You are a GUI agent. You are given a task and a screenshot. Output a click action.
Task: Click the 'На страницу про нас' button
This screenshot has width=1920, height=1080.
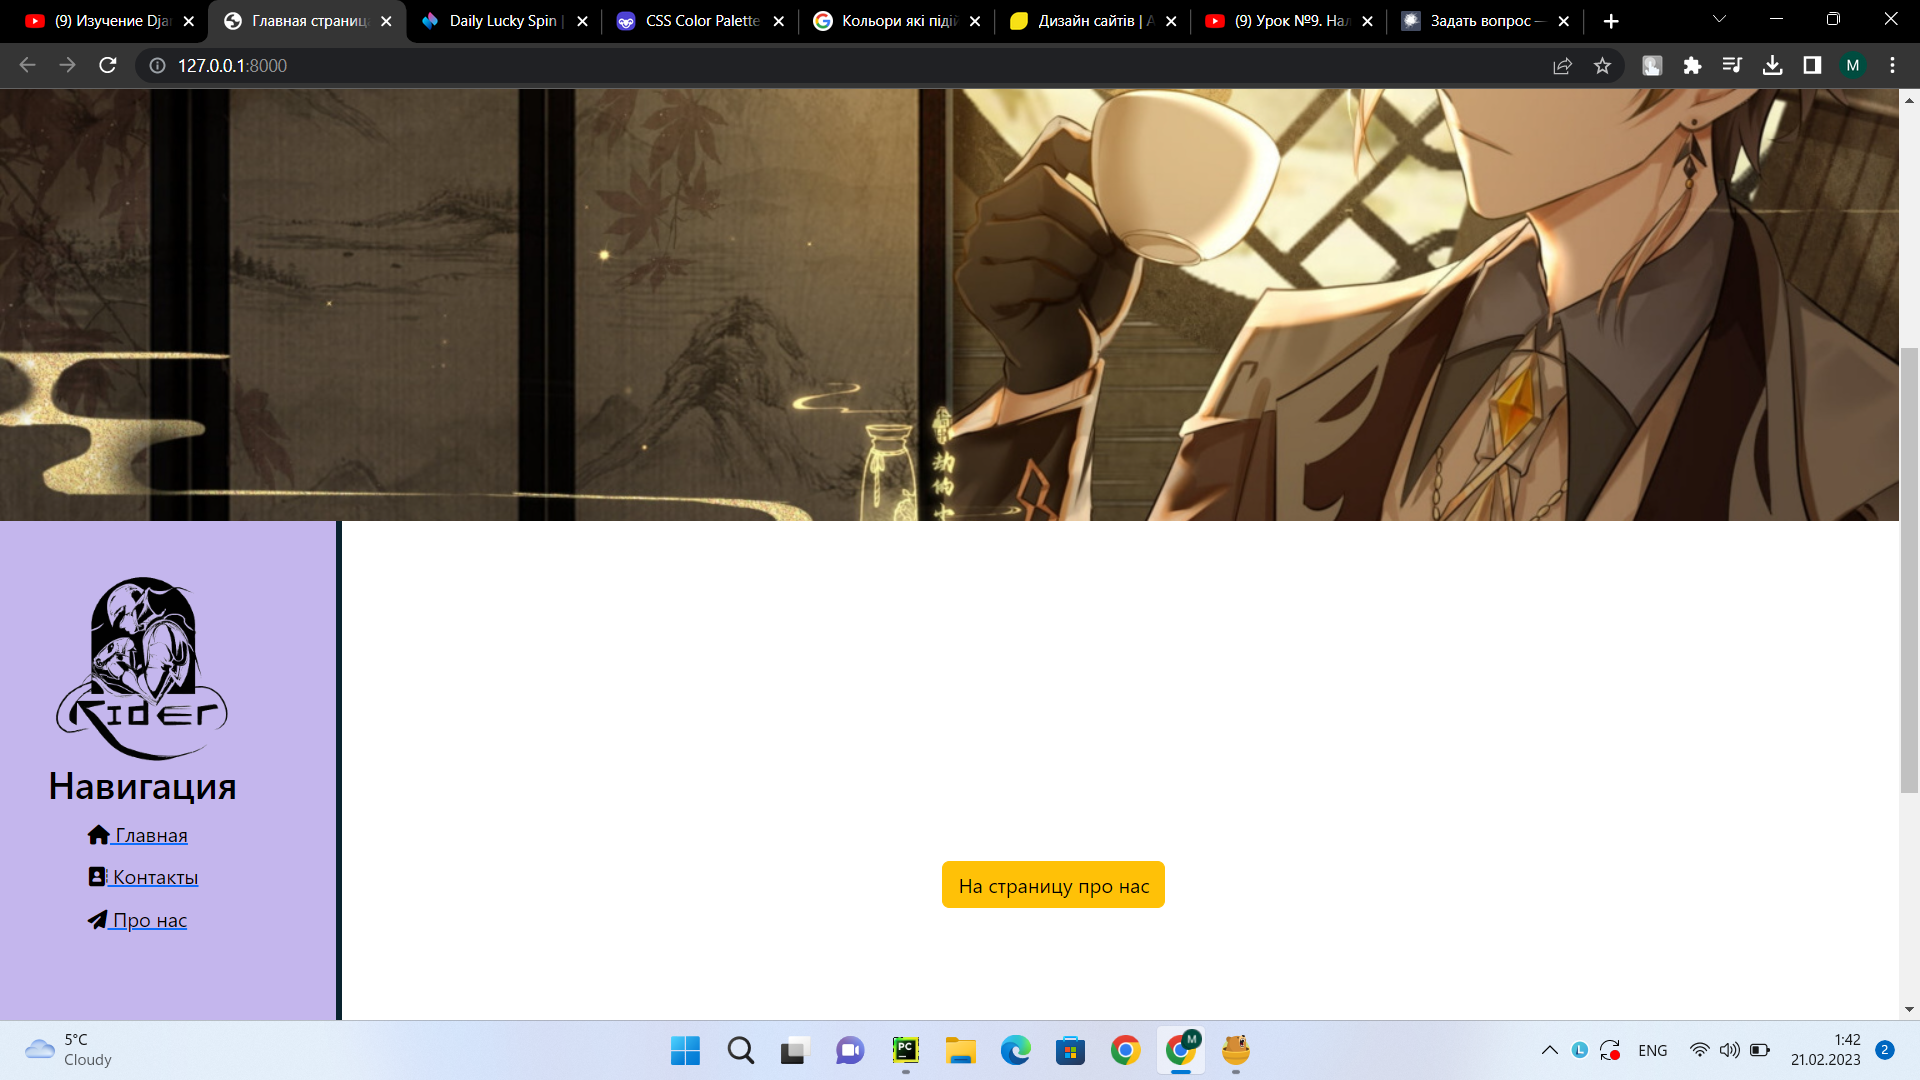tap(1053, 885)
